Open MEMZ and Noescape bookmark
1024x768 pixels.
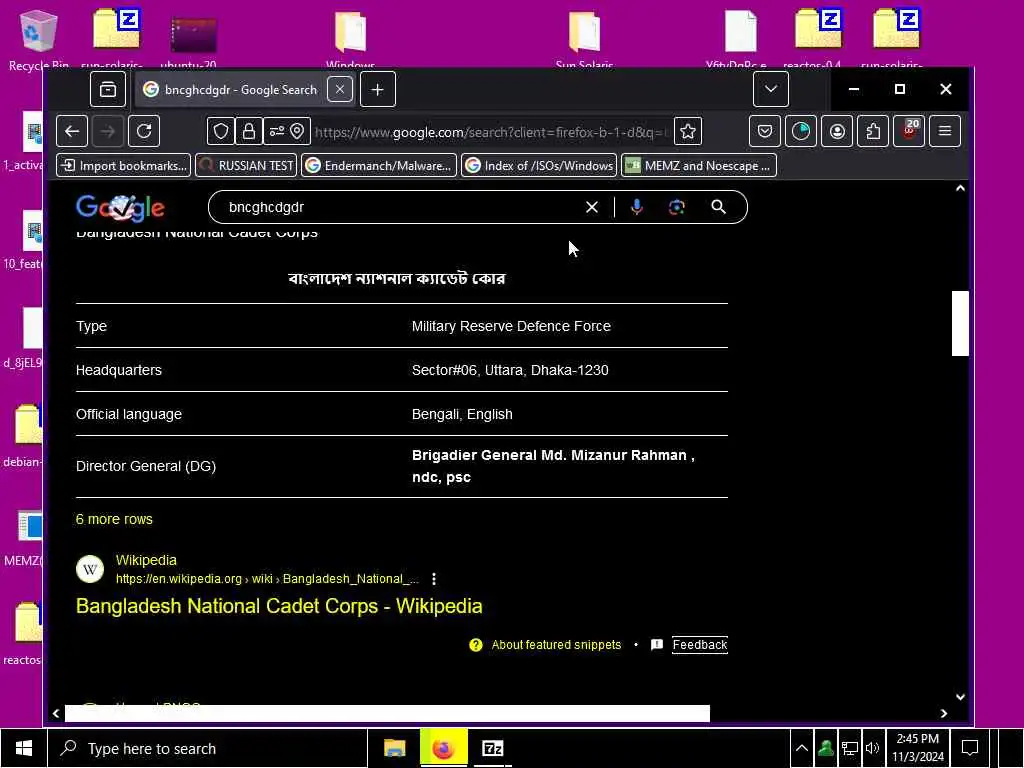point(699,166)
